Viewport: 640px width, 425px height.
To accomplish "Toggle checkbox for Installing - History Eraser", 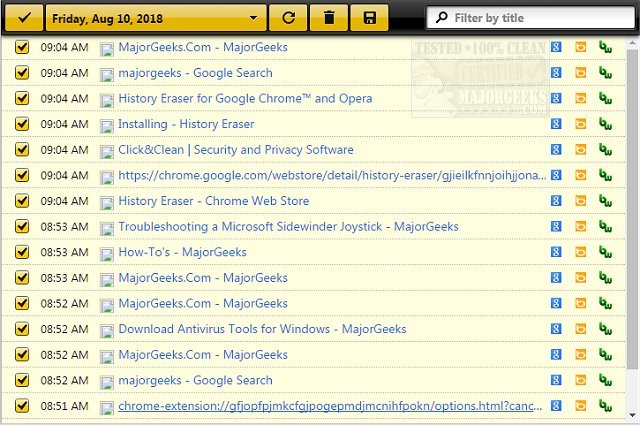I will click(22, 124).
